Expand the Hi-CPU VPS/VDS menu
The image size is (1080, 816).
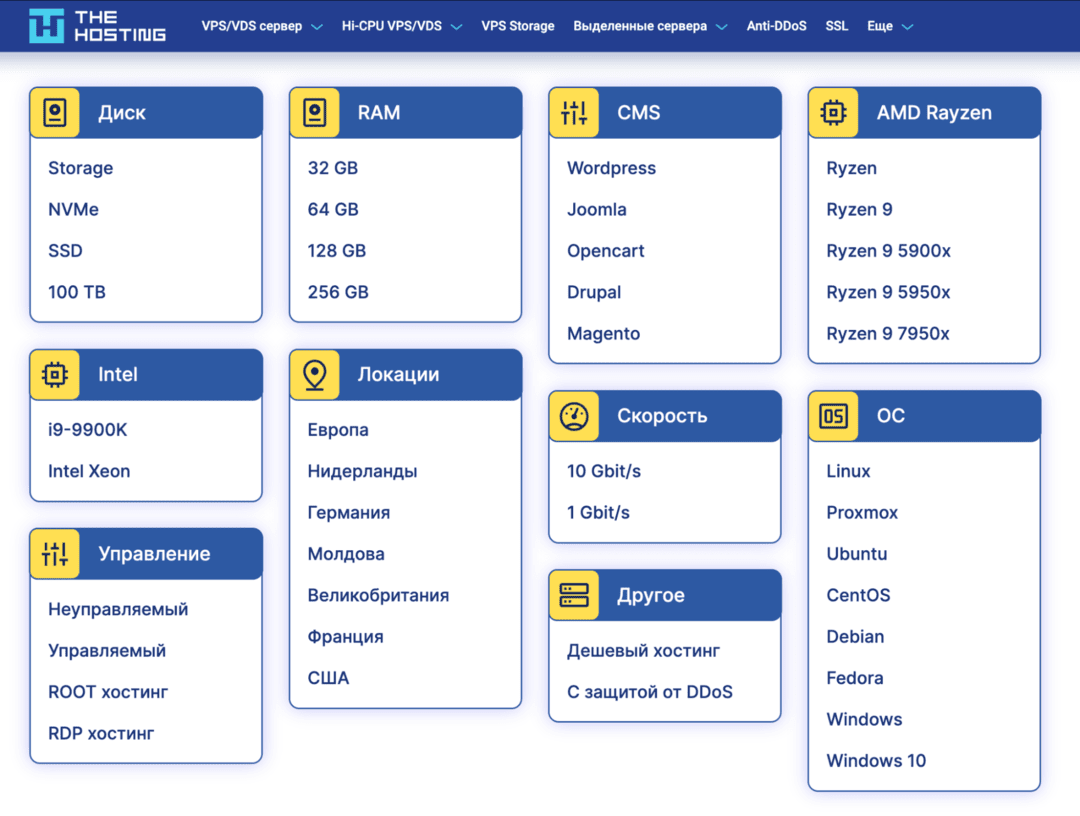(x=401, y=26)
